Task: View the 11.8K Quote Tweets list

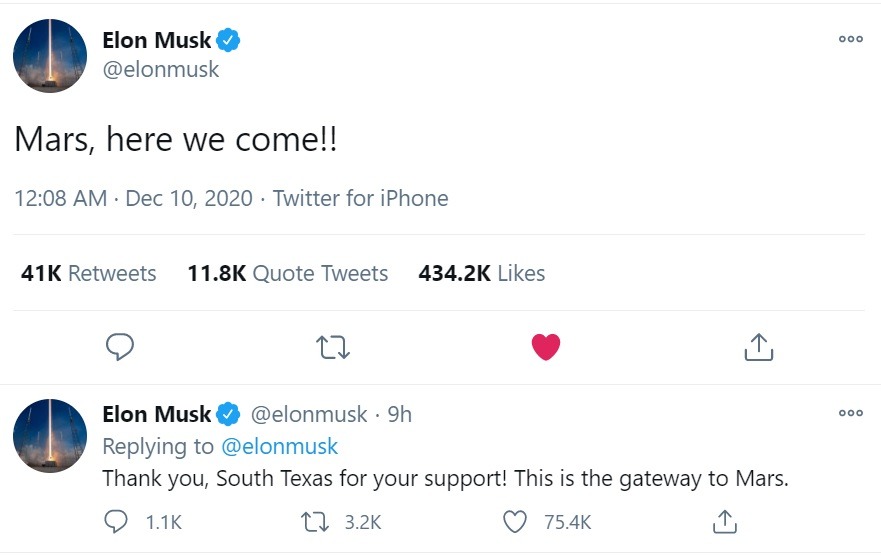Action: tap(288, 274)
